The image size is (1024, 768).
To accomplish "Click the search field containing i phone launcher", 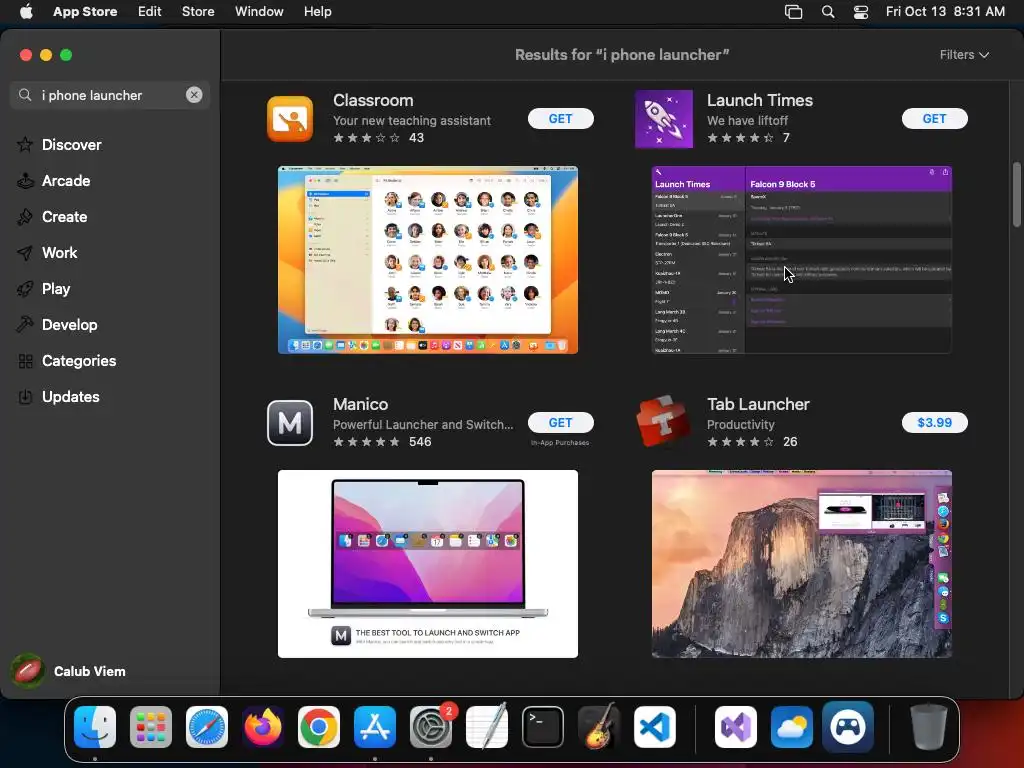I will tap(110, 95).
